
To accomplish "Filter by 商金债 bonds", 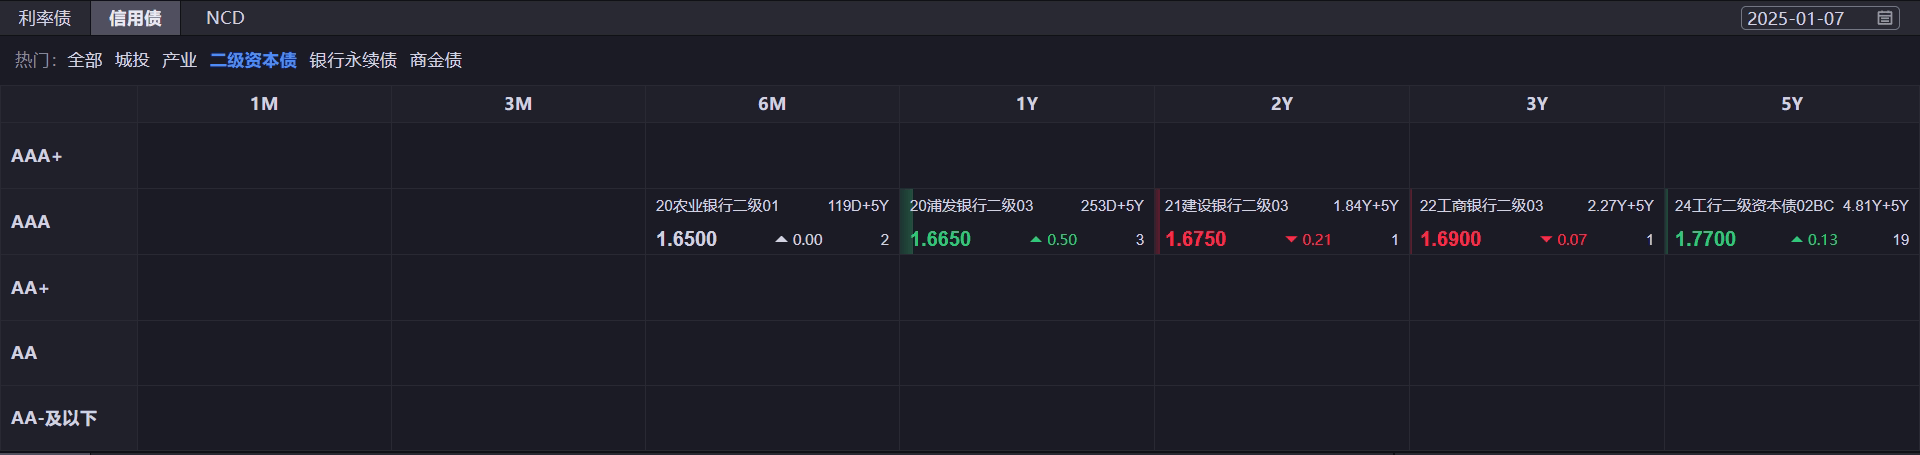I will (x=436, y=60).
